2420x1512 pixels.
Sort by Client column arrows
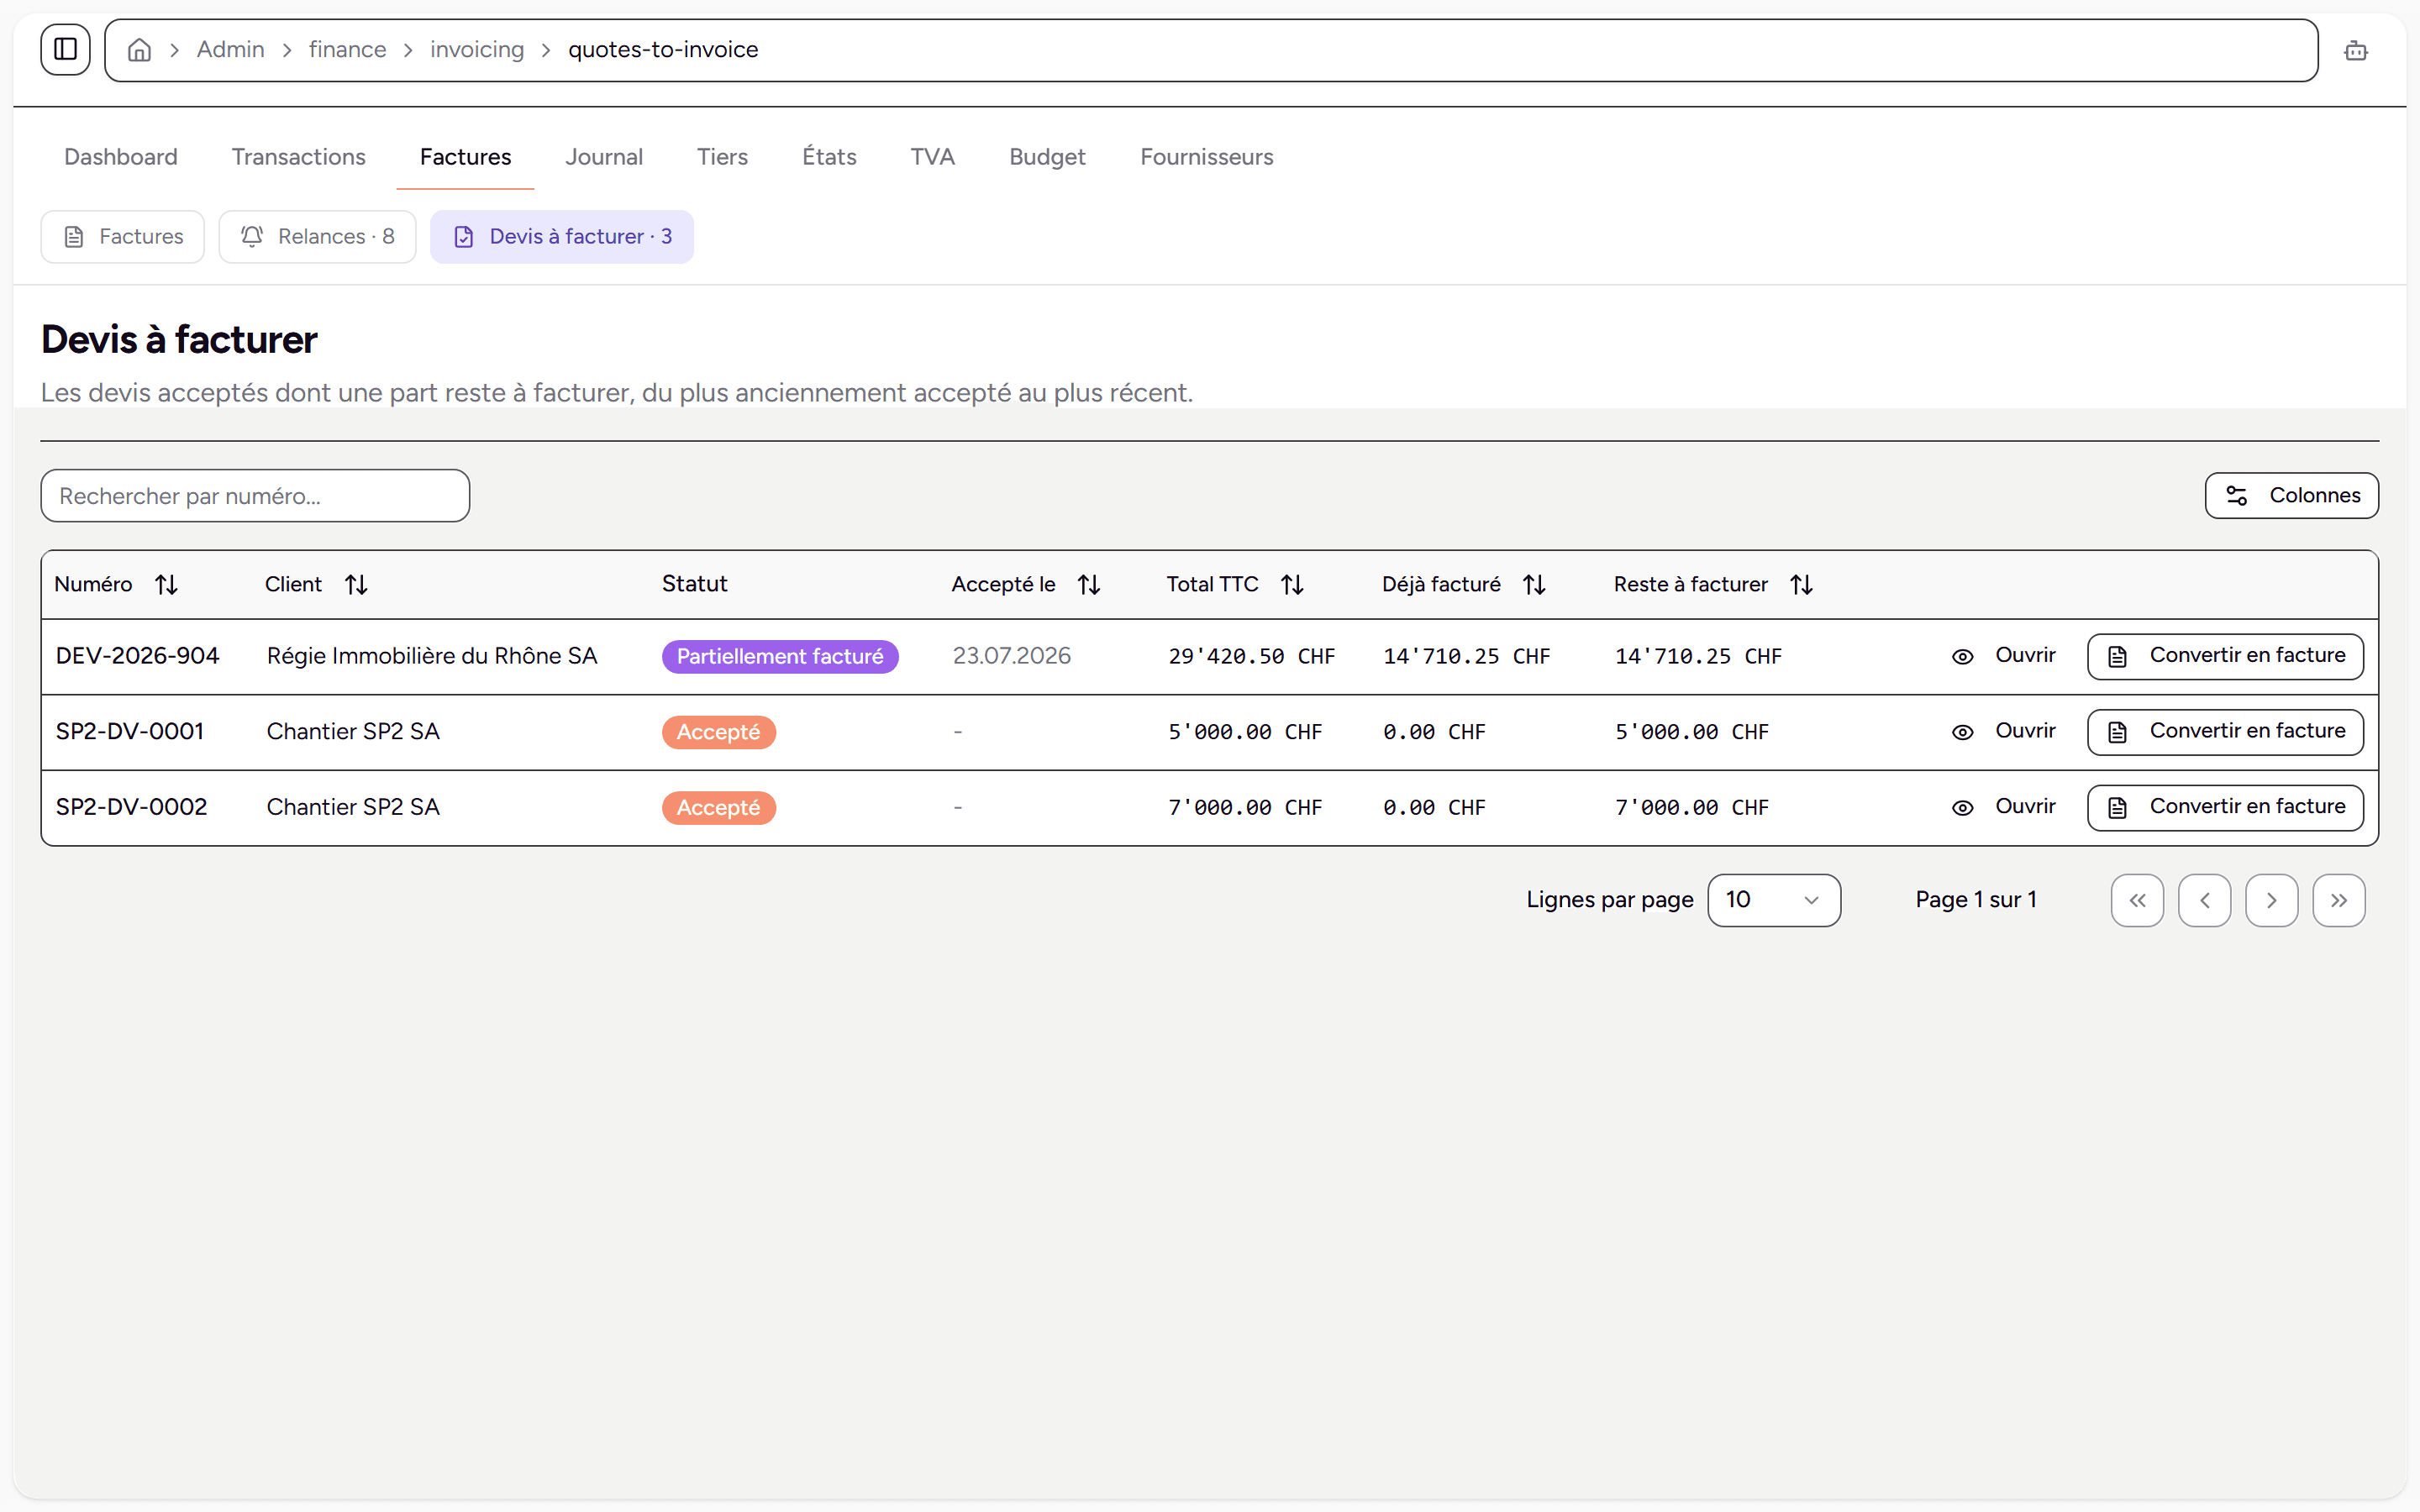[x=356, y=584]
